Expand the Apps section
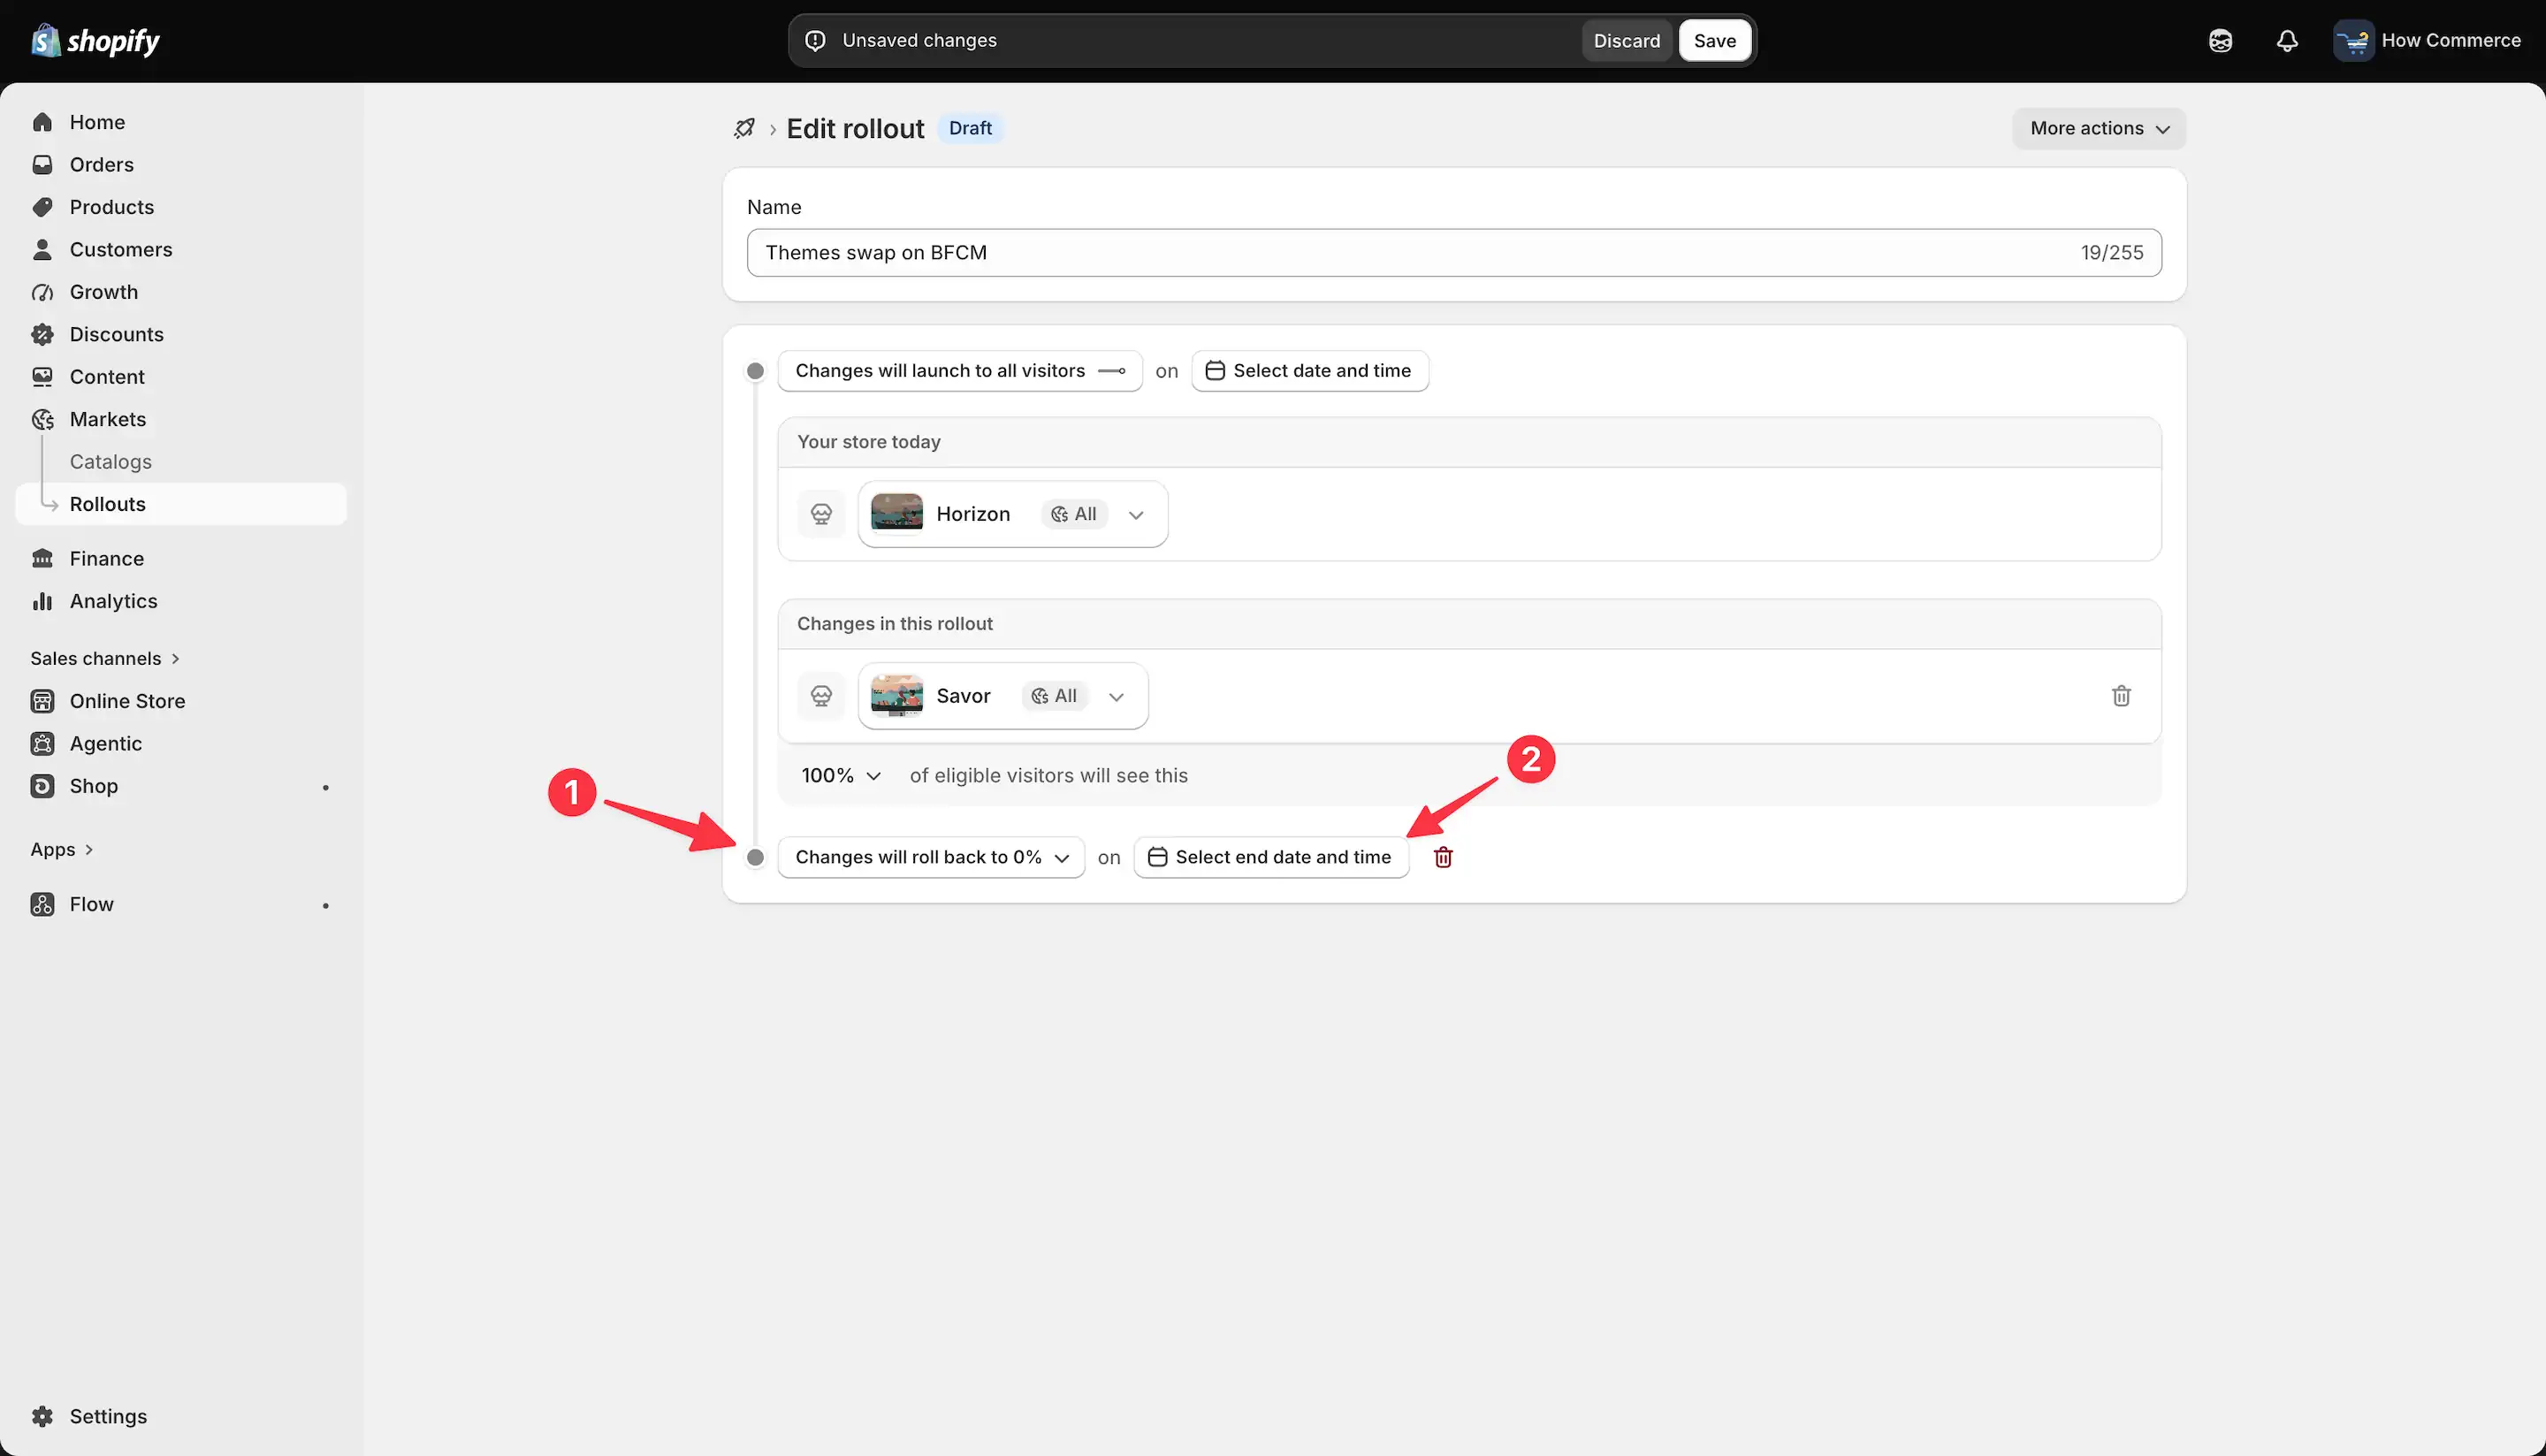Screen dimensions: 2546x1456 point(62,849)
